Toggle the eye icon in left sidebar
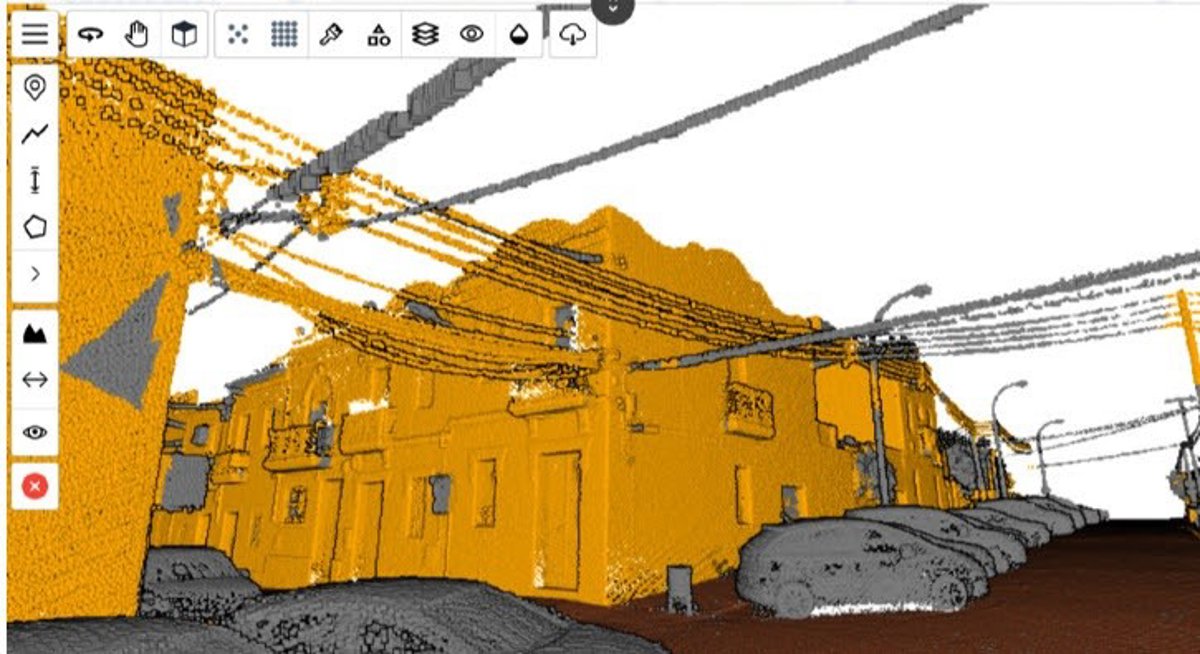Screen dimensions: 1200x654 click(x=35, y=432)
